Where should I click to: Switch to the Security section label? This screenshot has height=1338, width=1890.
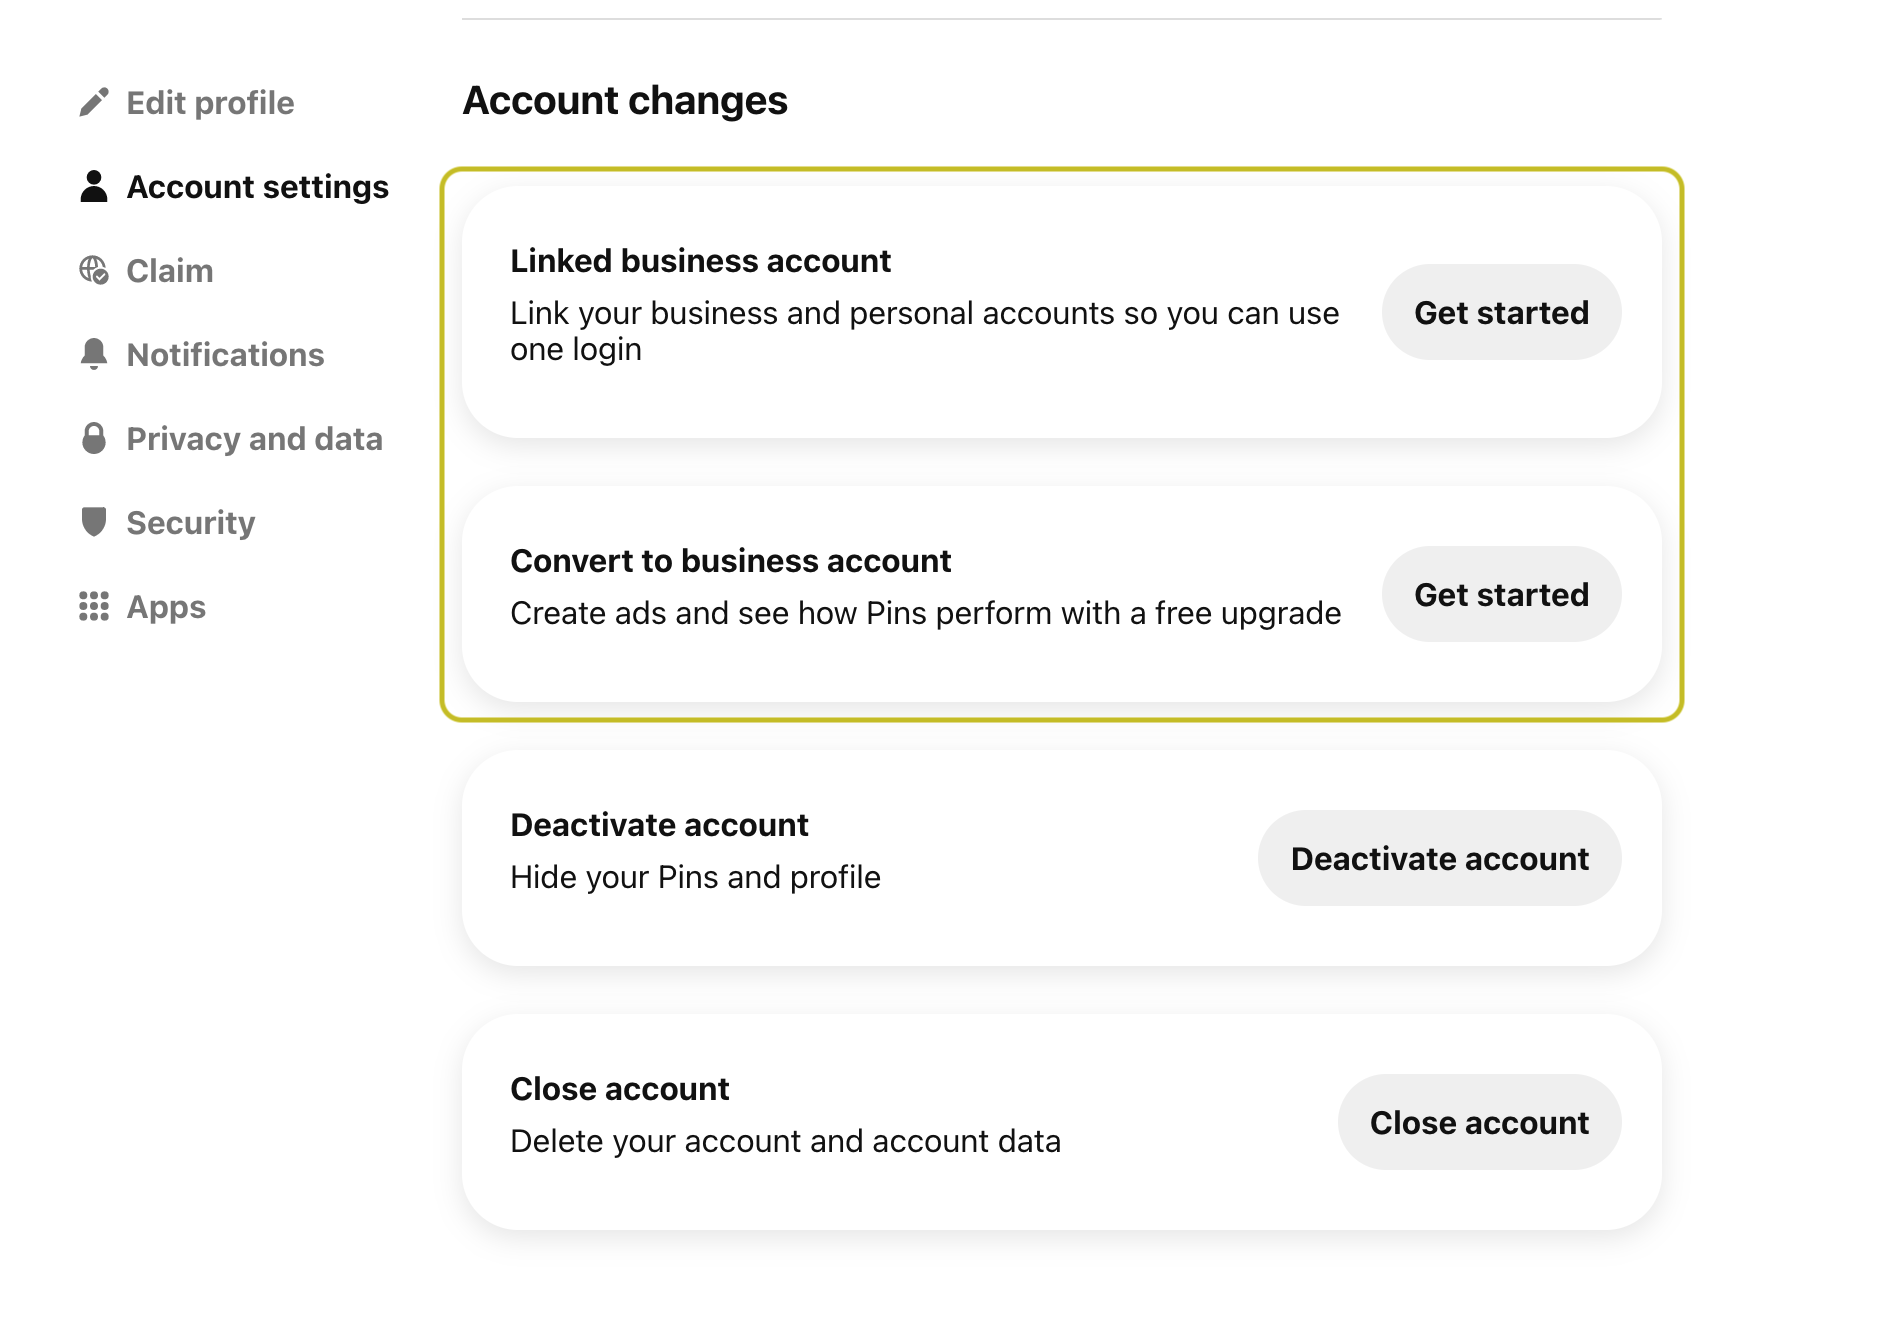(191, 523)
